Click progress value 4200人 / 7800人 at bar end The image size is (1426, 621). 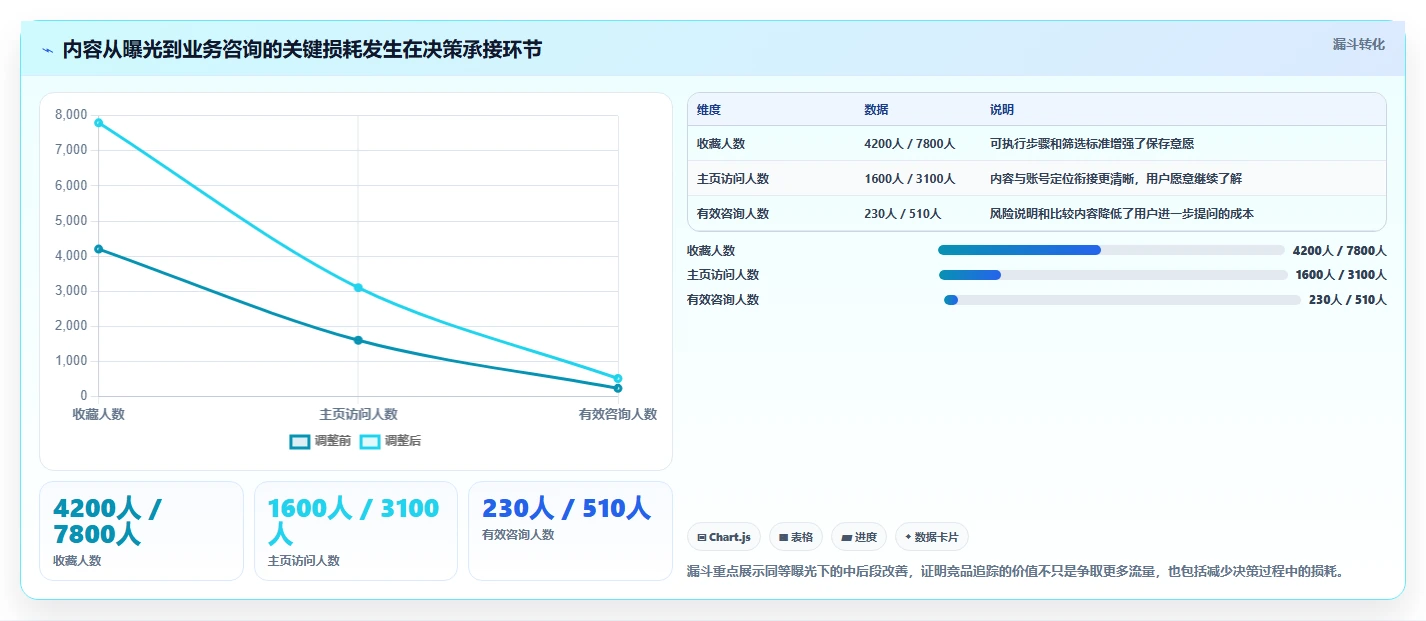pyautogui.click(x=1339, y=251)
